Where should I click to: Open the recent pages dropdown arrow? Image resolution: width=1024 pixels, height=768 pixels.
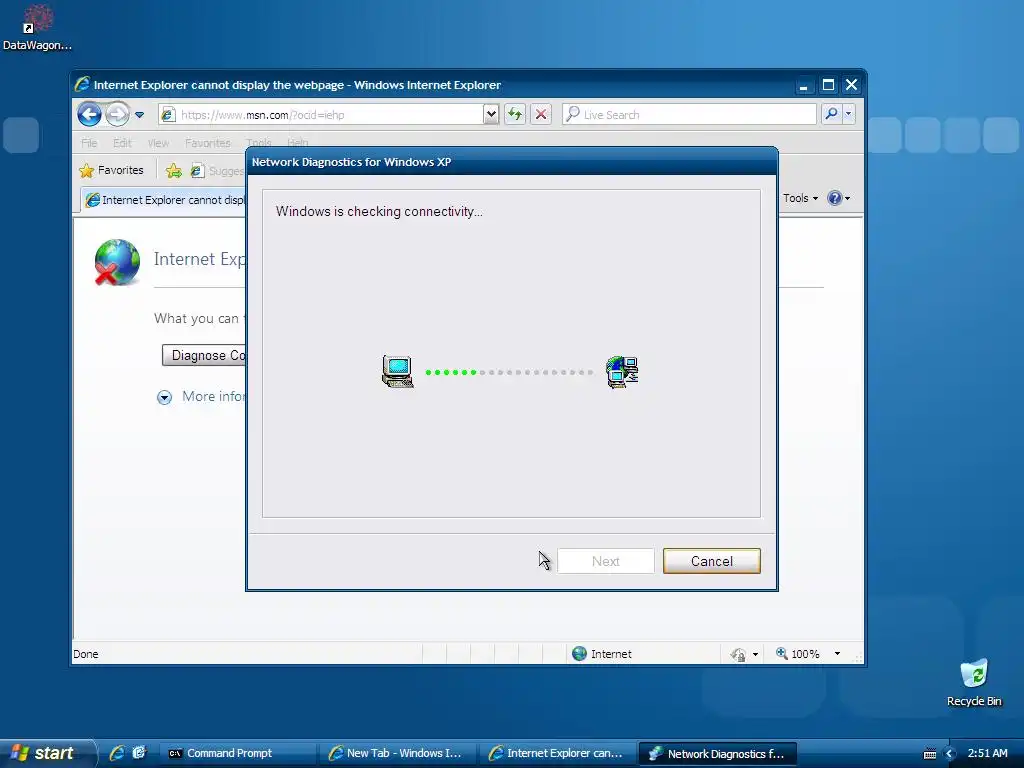139,115
